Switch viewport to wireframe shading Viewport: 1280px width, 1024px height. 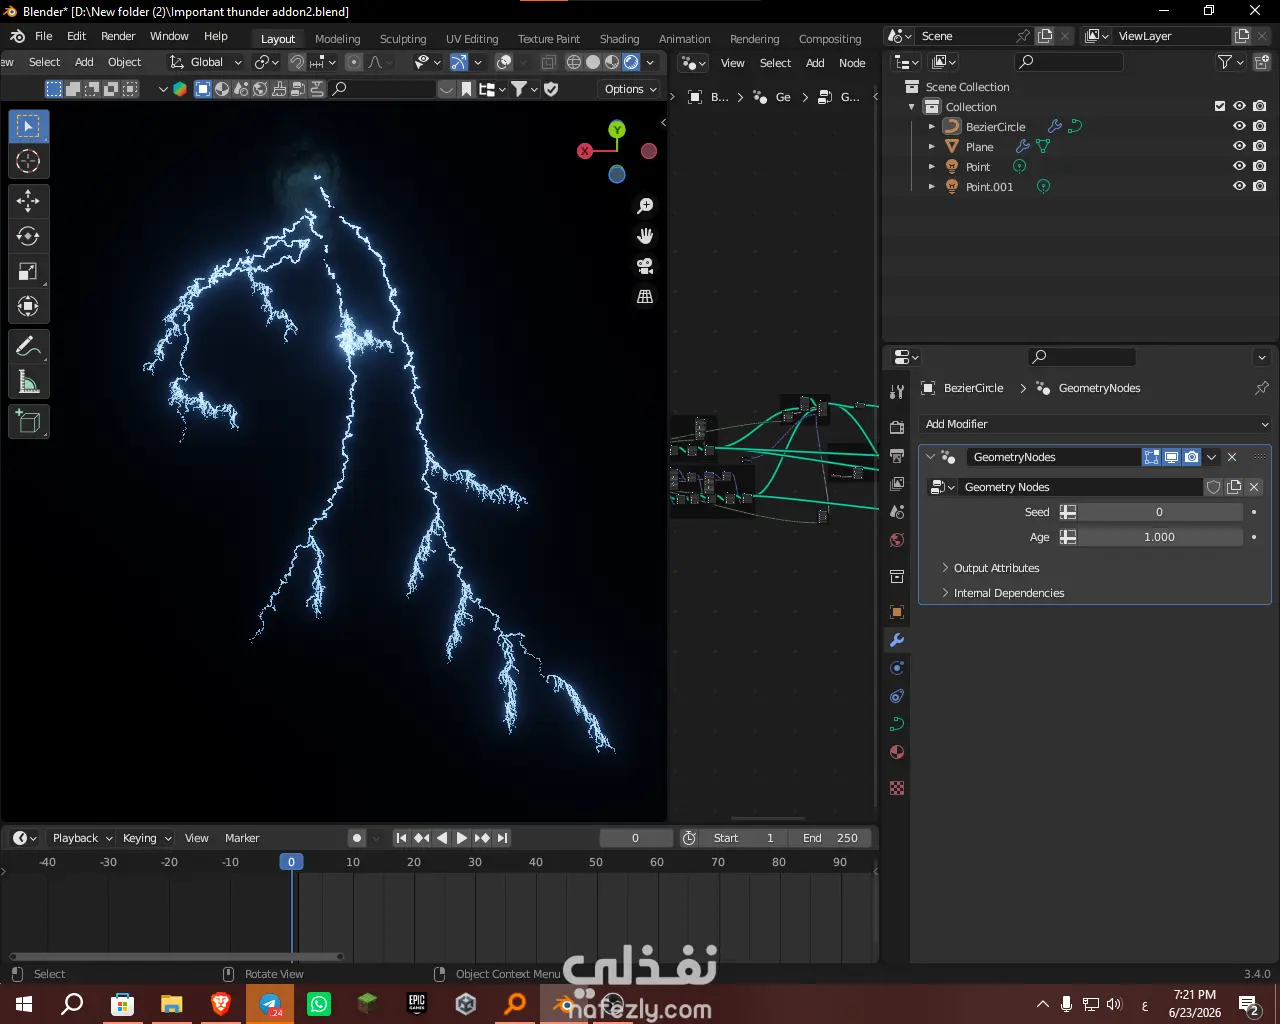(574, 62)
